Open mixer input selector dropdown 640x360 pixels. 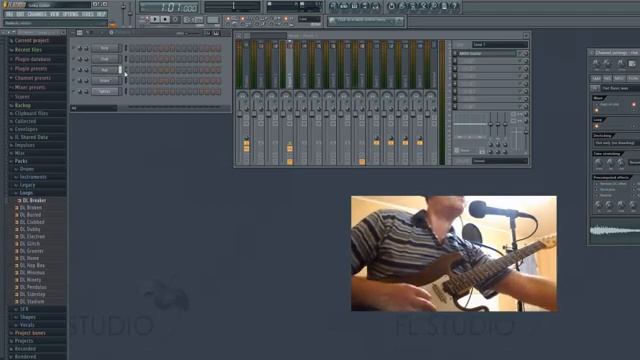click(500, 44)
